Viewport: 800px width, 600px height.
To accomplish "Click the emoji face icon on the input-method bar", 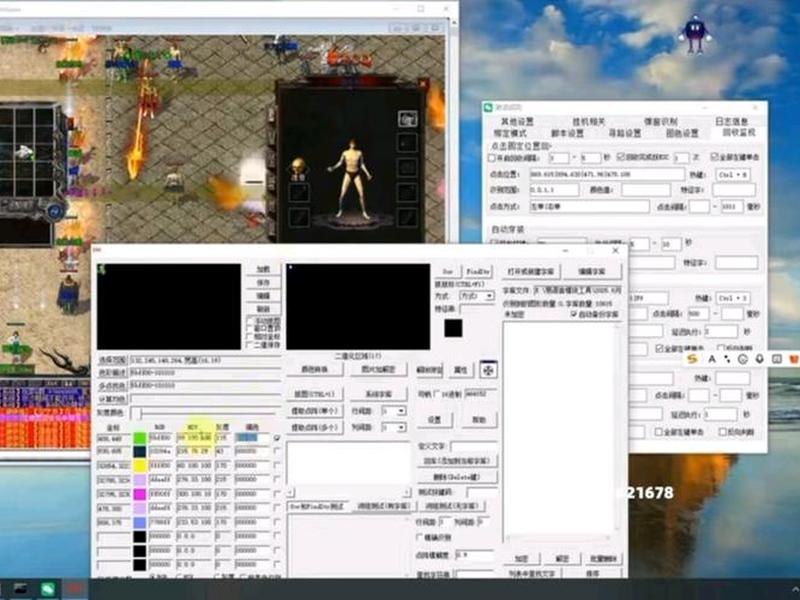I will click(x=743, y=359).
